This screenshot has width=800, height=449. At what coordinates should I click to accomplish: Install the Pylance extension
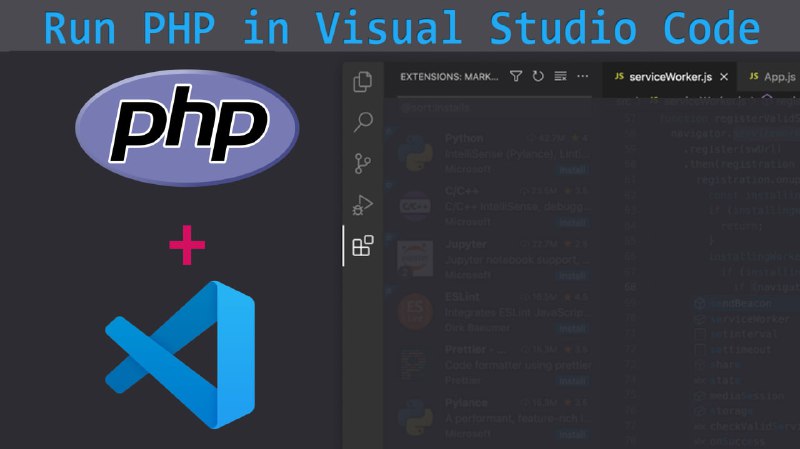pos(572,434)
